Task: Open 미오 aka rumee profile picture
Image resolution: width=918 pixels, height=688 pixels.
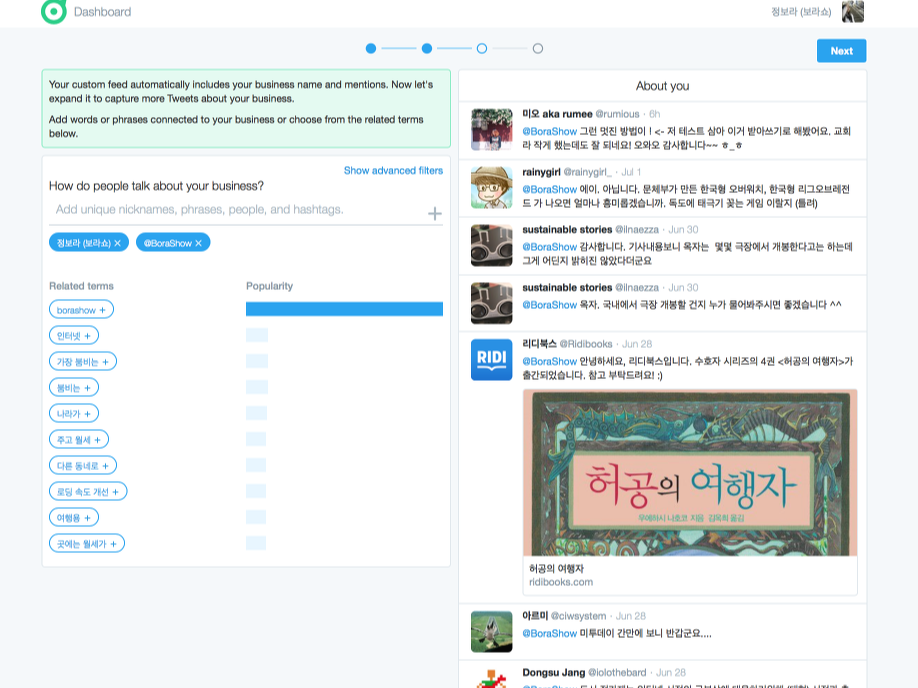Action: pos(492,130)
